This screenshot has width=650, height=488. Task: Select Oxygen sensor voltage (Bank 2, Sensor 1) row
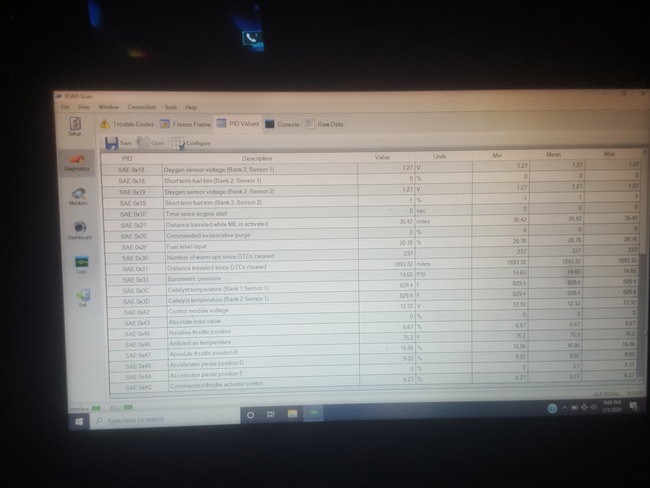click(371, 168)
